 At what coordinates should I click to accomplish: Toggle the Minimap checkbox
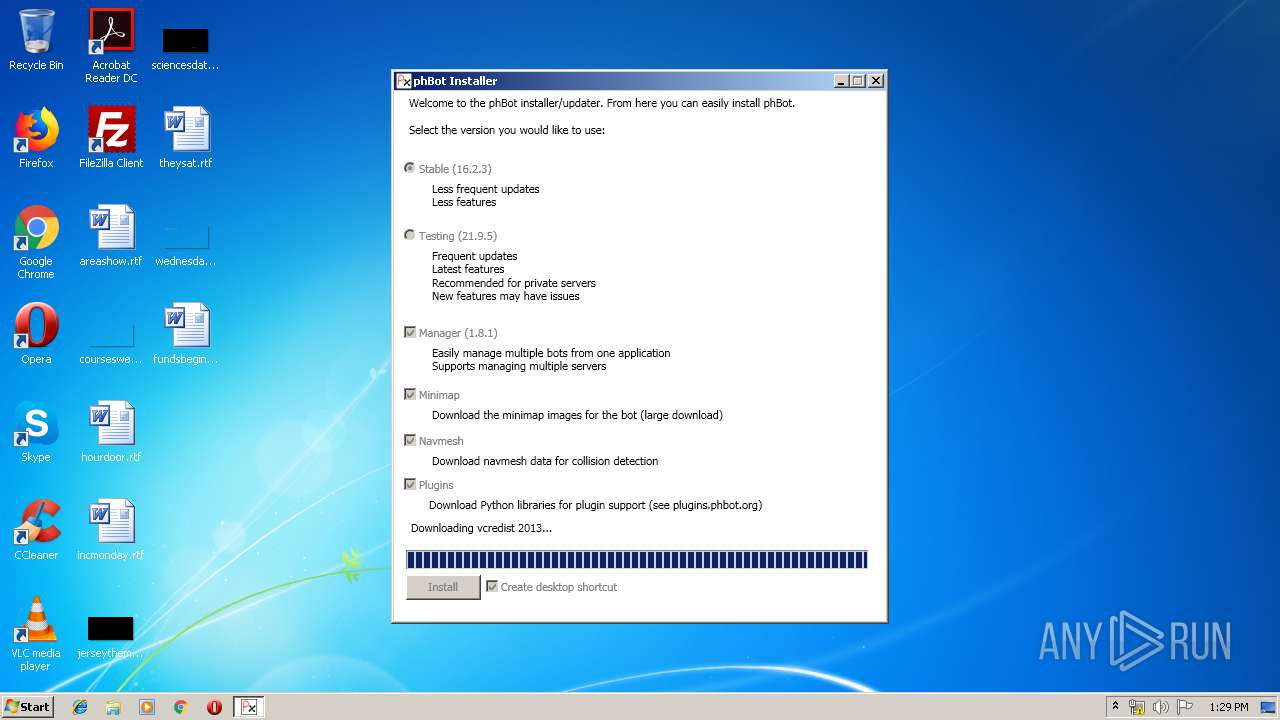(431, 395)
